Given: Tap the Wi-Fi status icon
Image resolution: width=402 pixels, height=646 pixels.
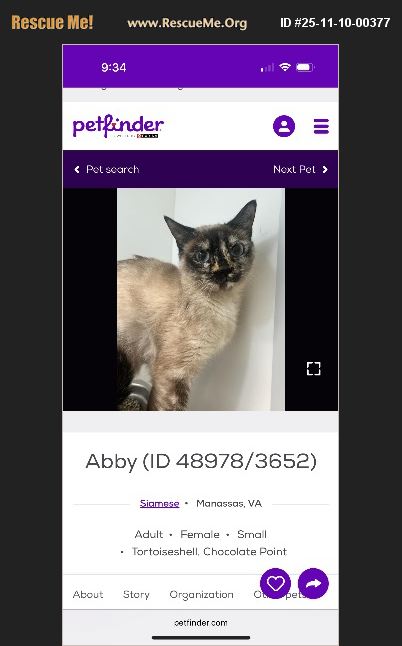Looking at the screenshot, I should [x=285, y=67].
